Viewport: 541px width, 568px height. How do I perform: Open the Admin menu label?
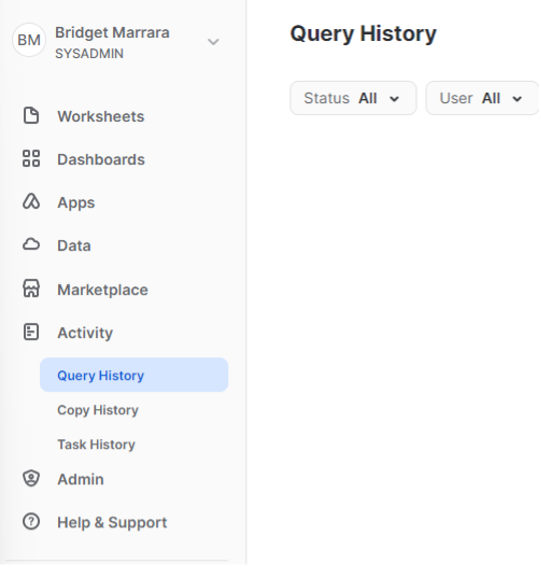[x=80, y=479]
